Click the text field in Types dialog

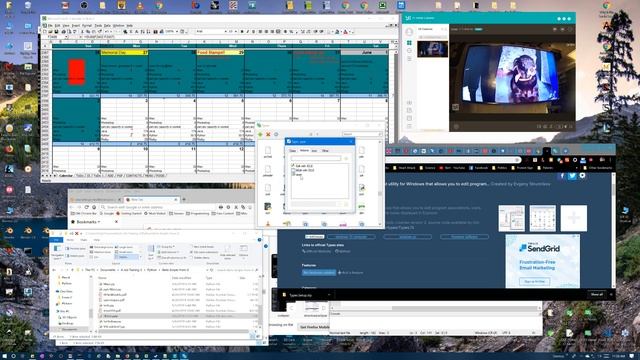pyautogui.click(x=316, y=158)
